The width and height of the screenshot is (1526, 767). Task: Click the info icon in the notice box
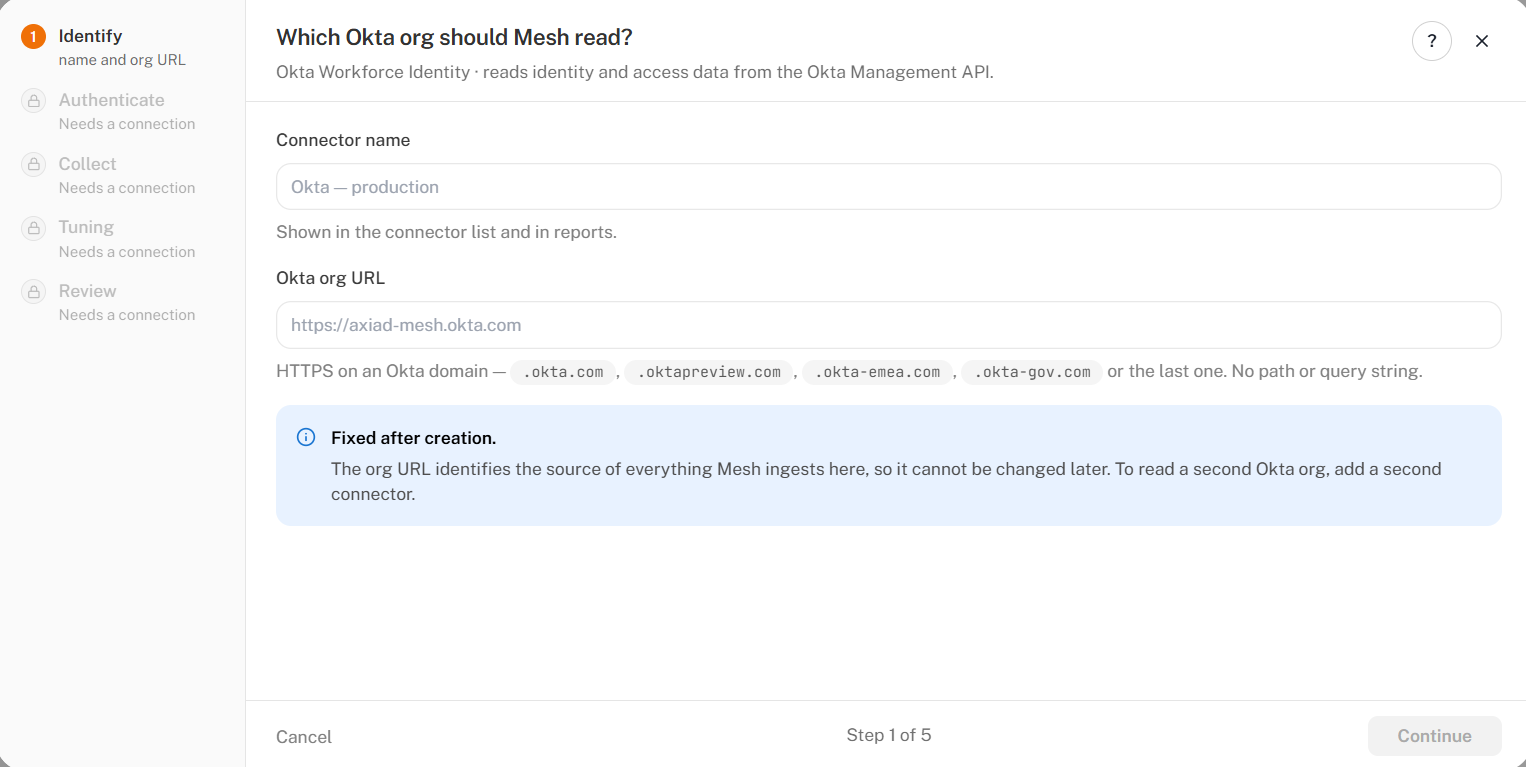click(306, 438)
